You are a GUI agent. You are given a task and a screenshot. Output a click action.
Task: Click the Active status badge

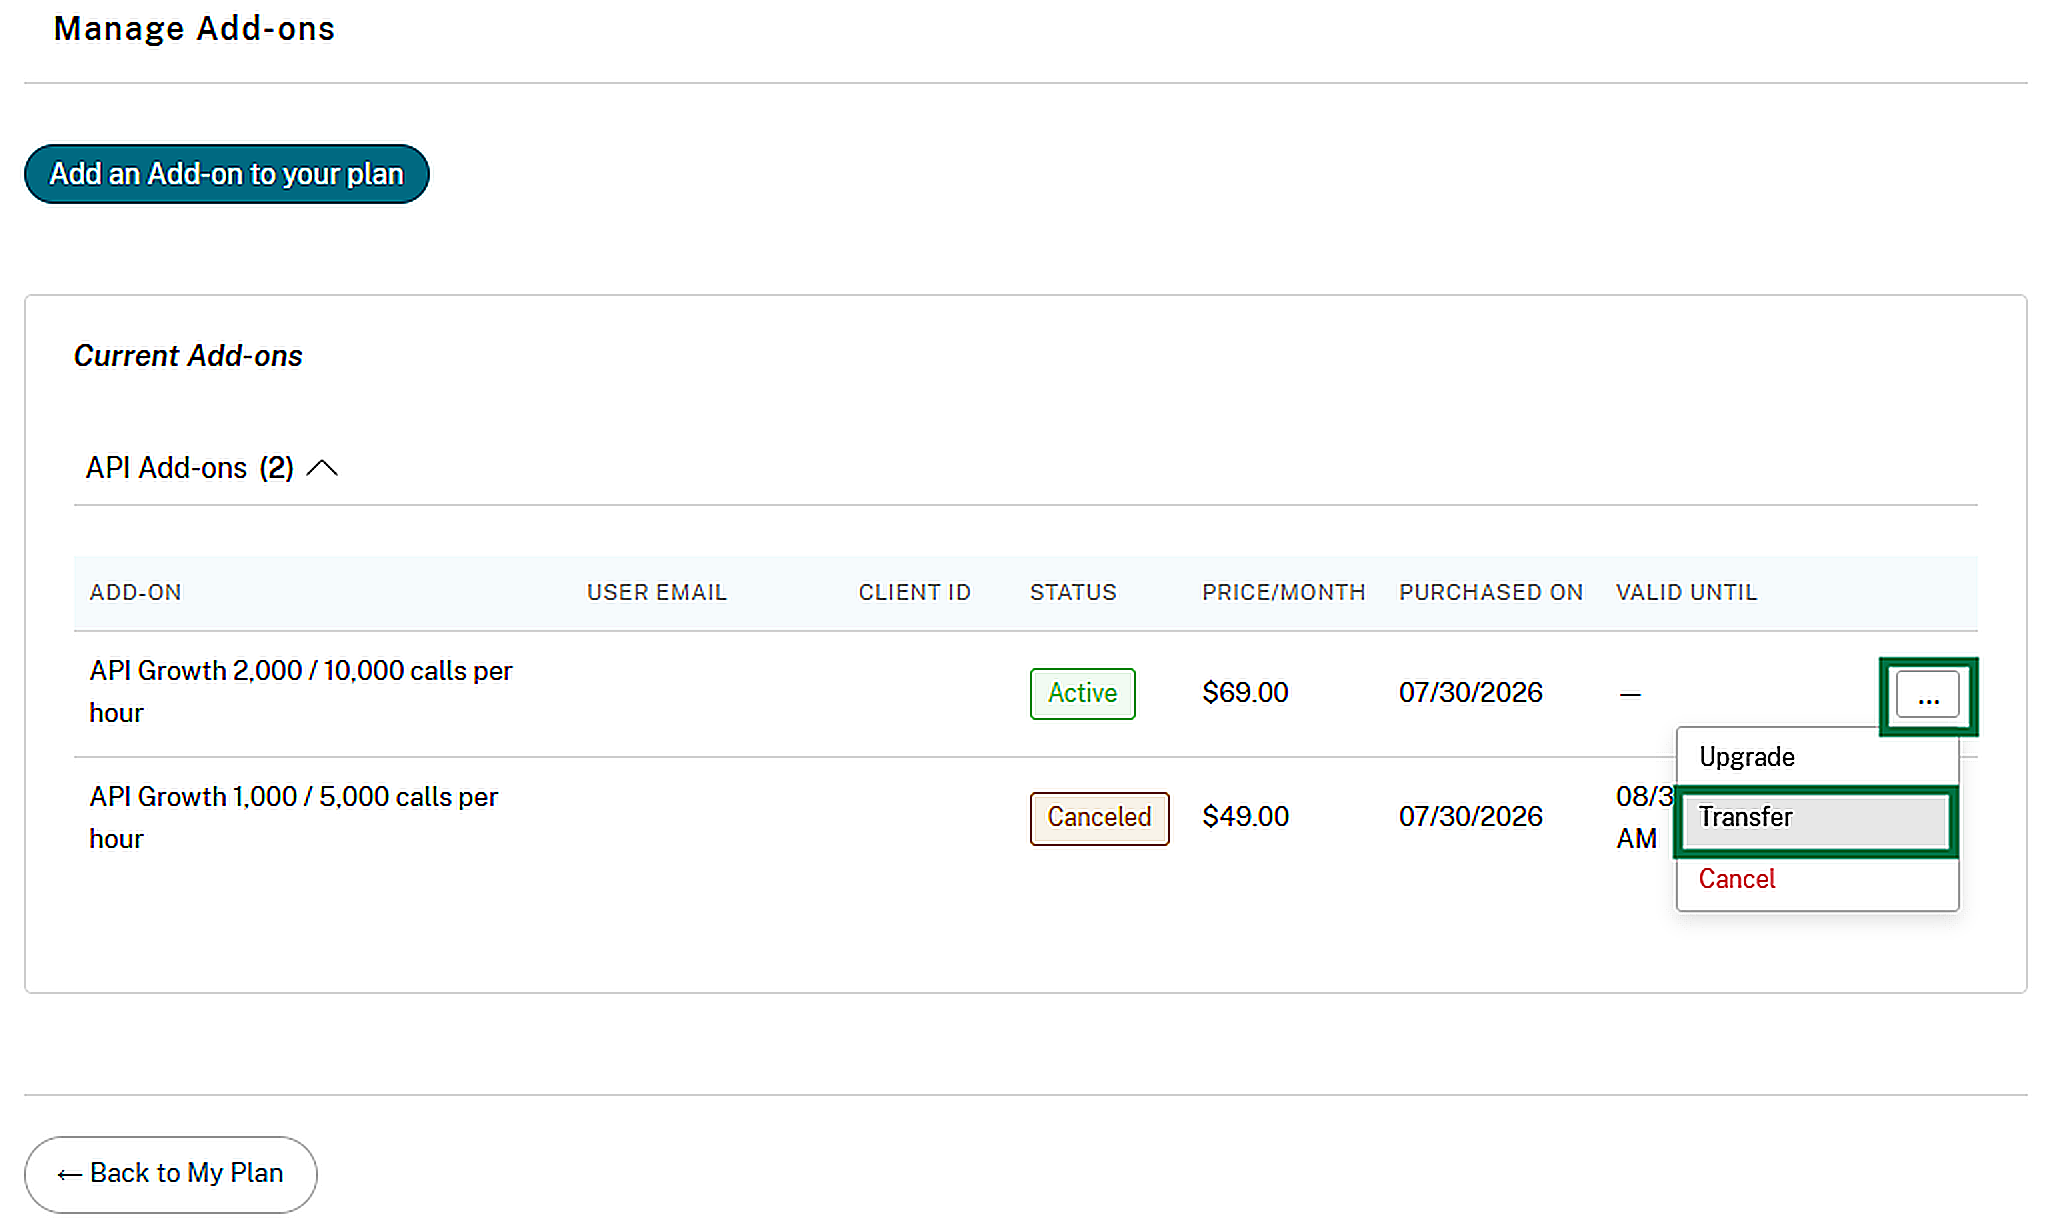[1082, 693]
